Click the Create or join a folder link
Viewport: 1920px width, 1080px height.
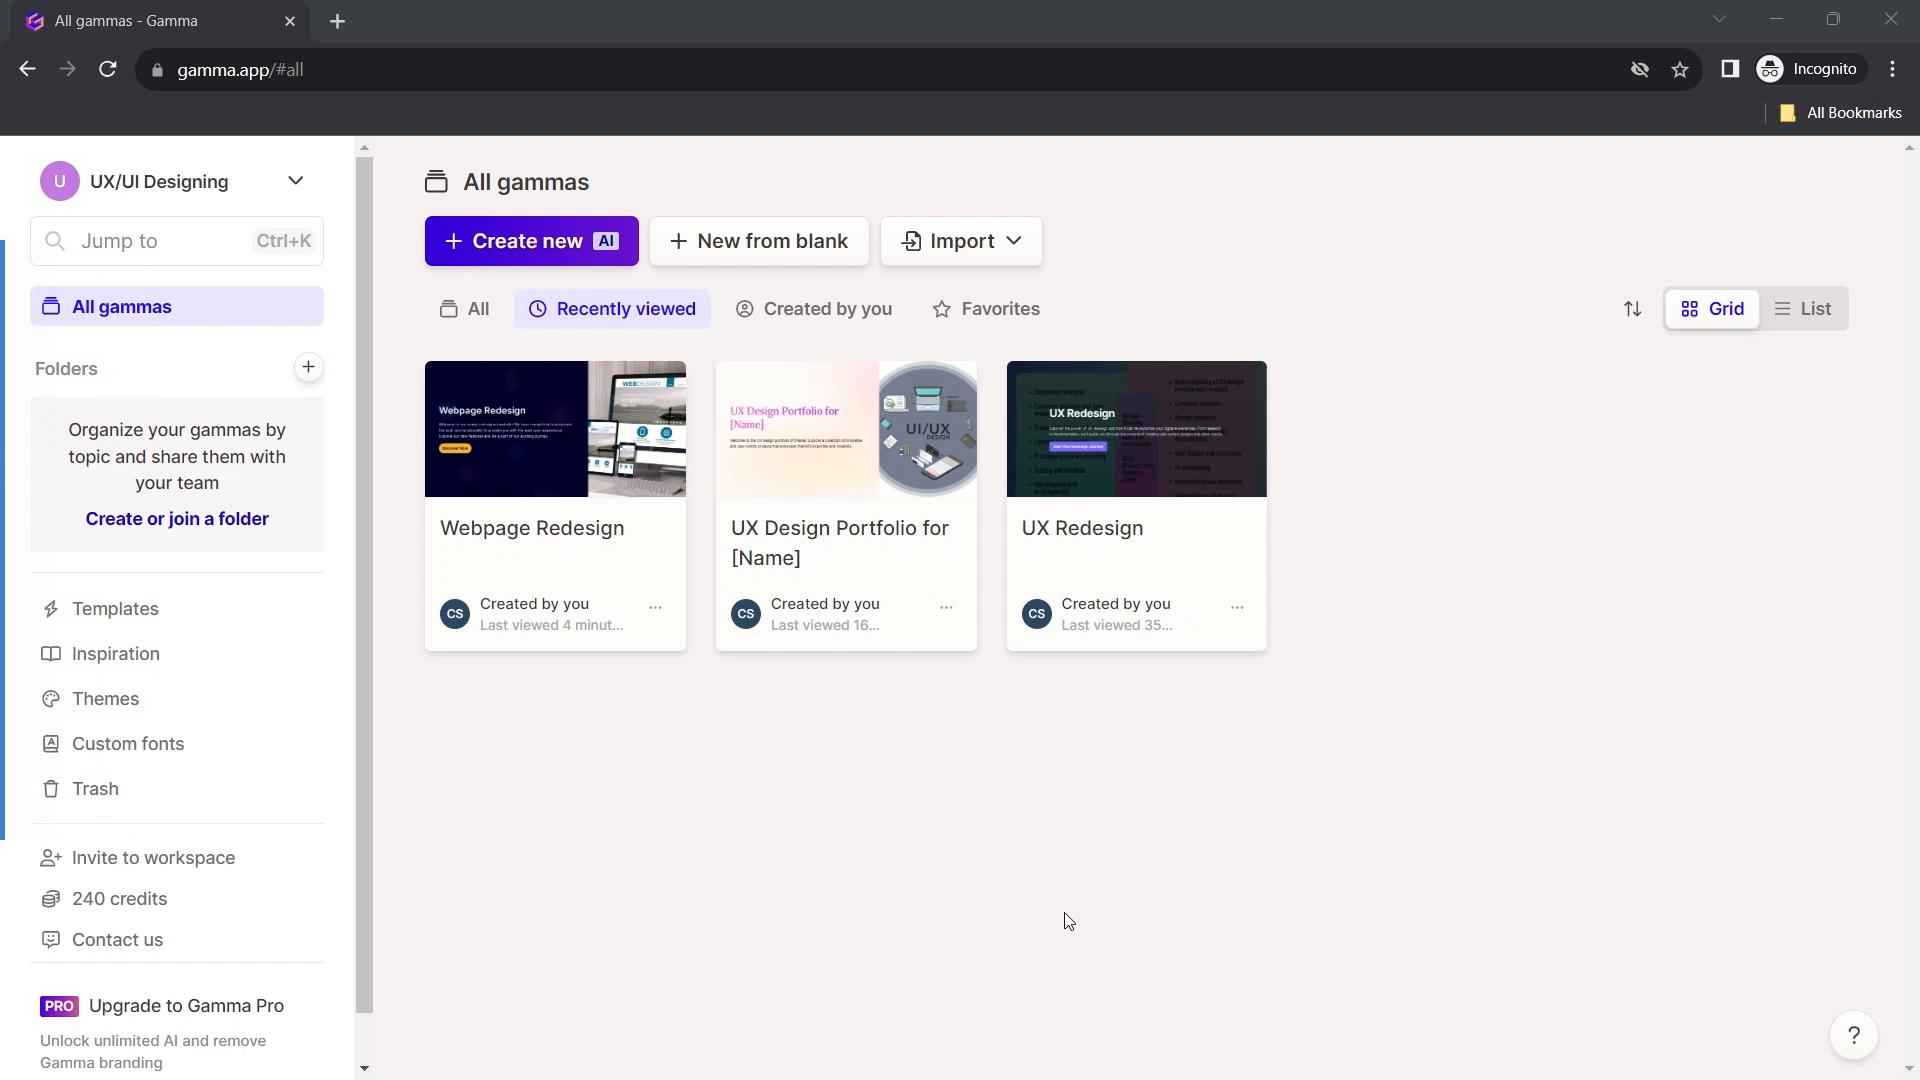[178, 518]
